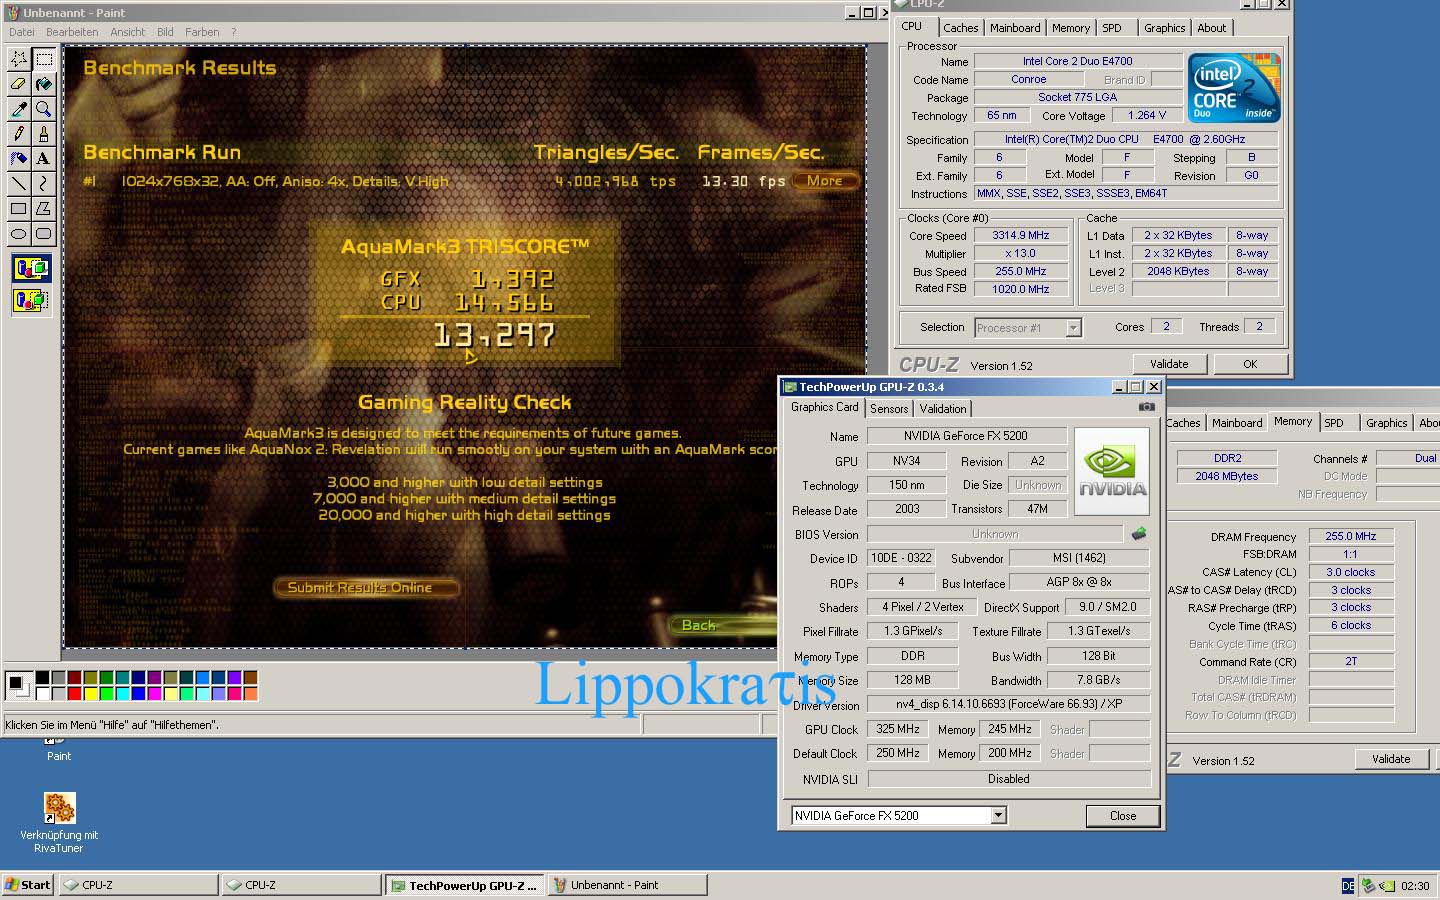The image size is (1440, 900).
Task: Activate the Magnifier tool in Paint
Action: coord(43,109)
